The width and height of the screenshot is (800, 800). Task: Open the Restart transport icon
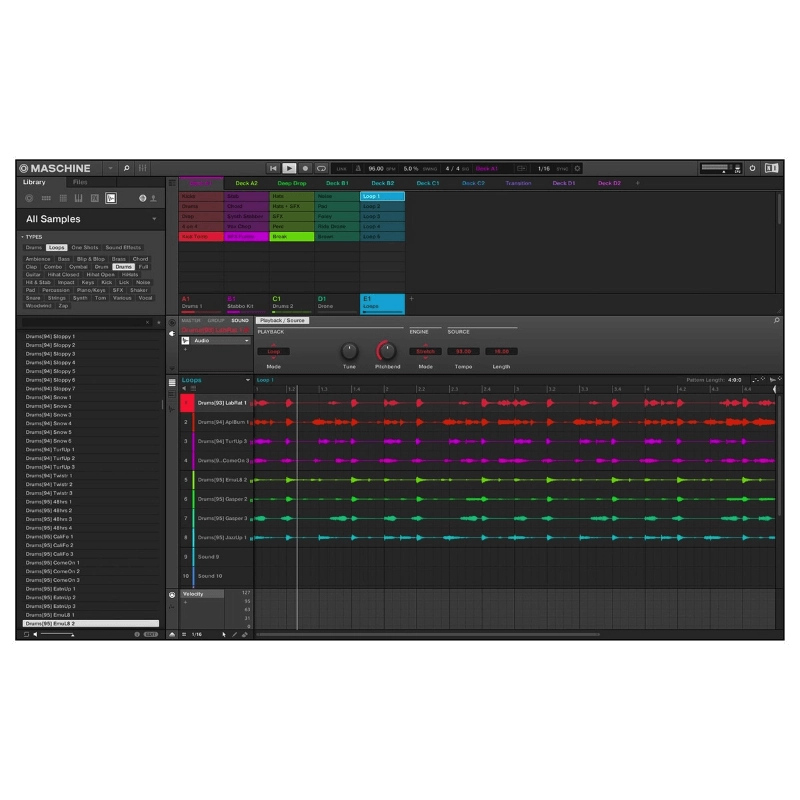tap(273, 167)
